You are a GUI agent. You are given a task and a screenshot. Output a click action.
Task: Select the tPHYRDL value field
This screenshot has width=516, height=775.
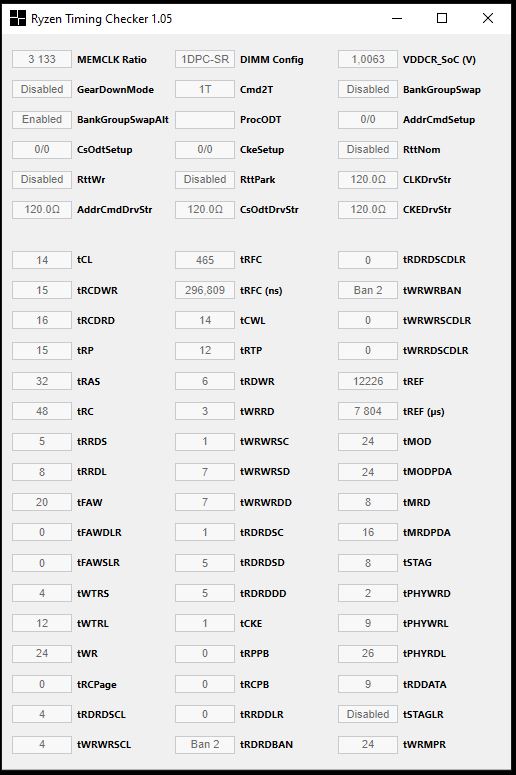(368, 653)
